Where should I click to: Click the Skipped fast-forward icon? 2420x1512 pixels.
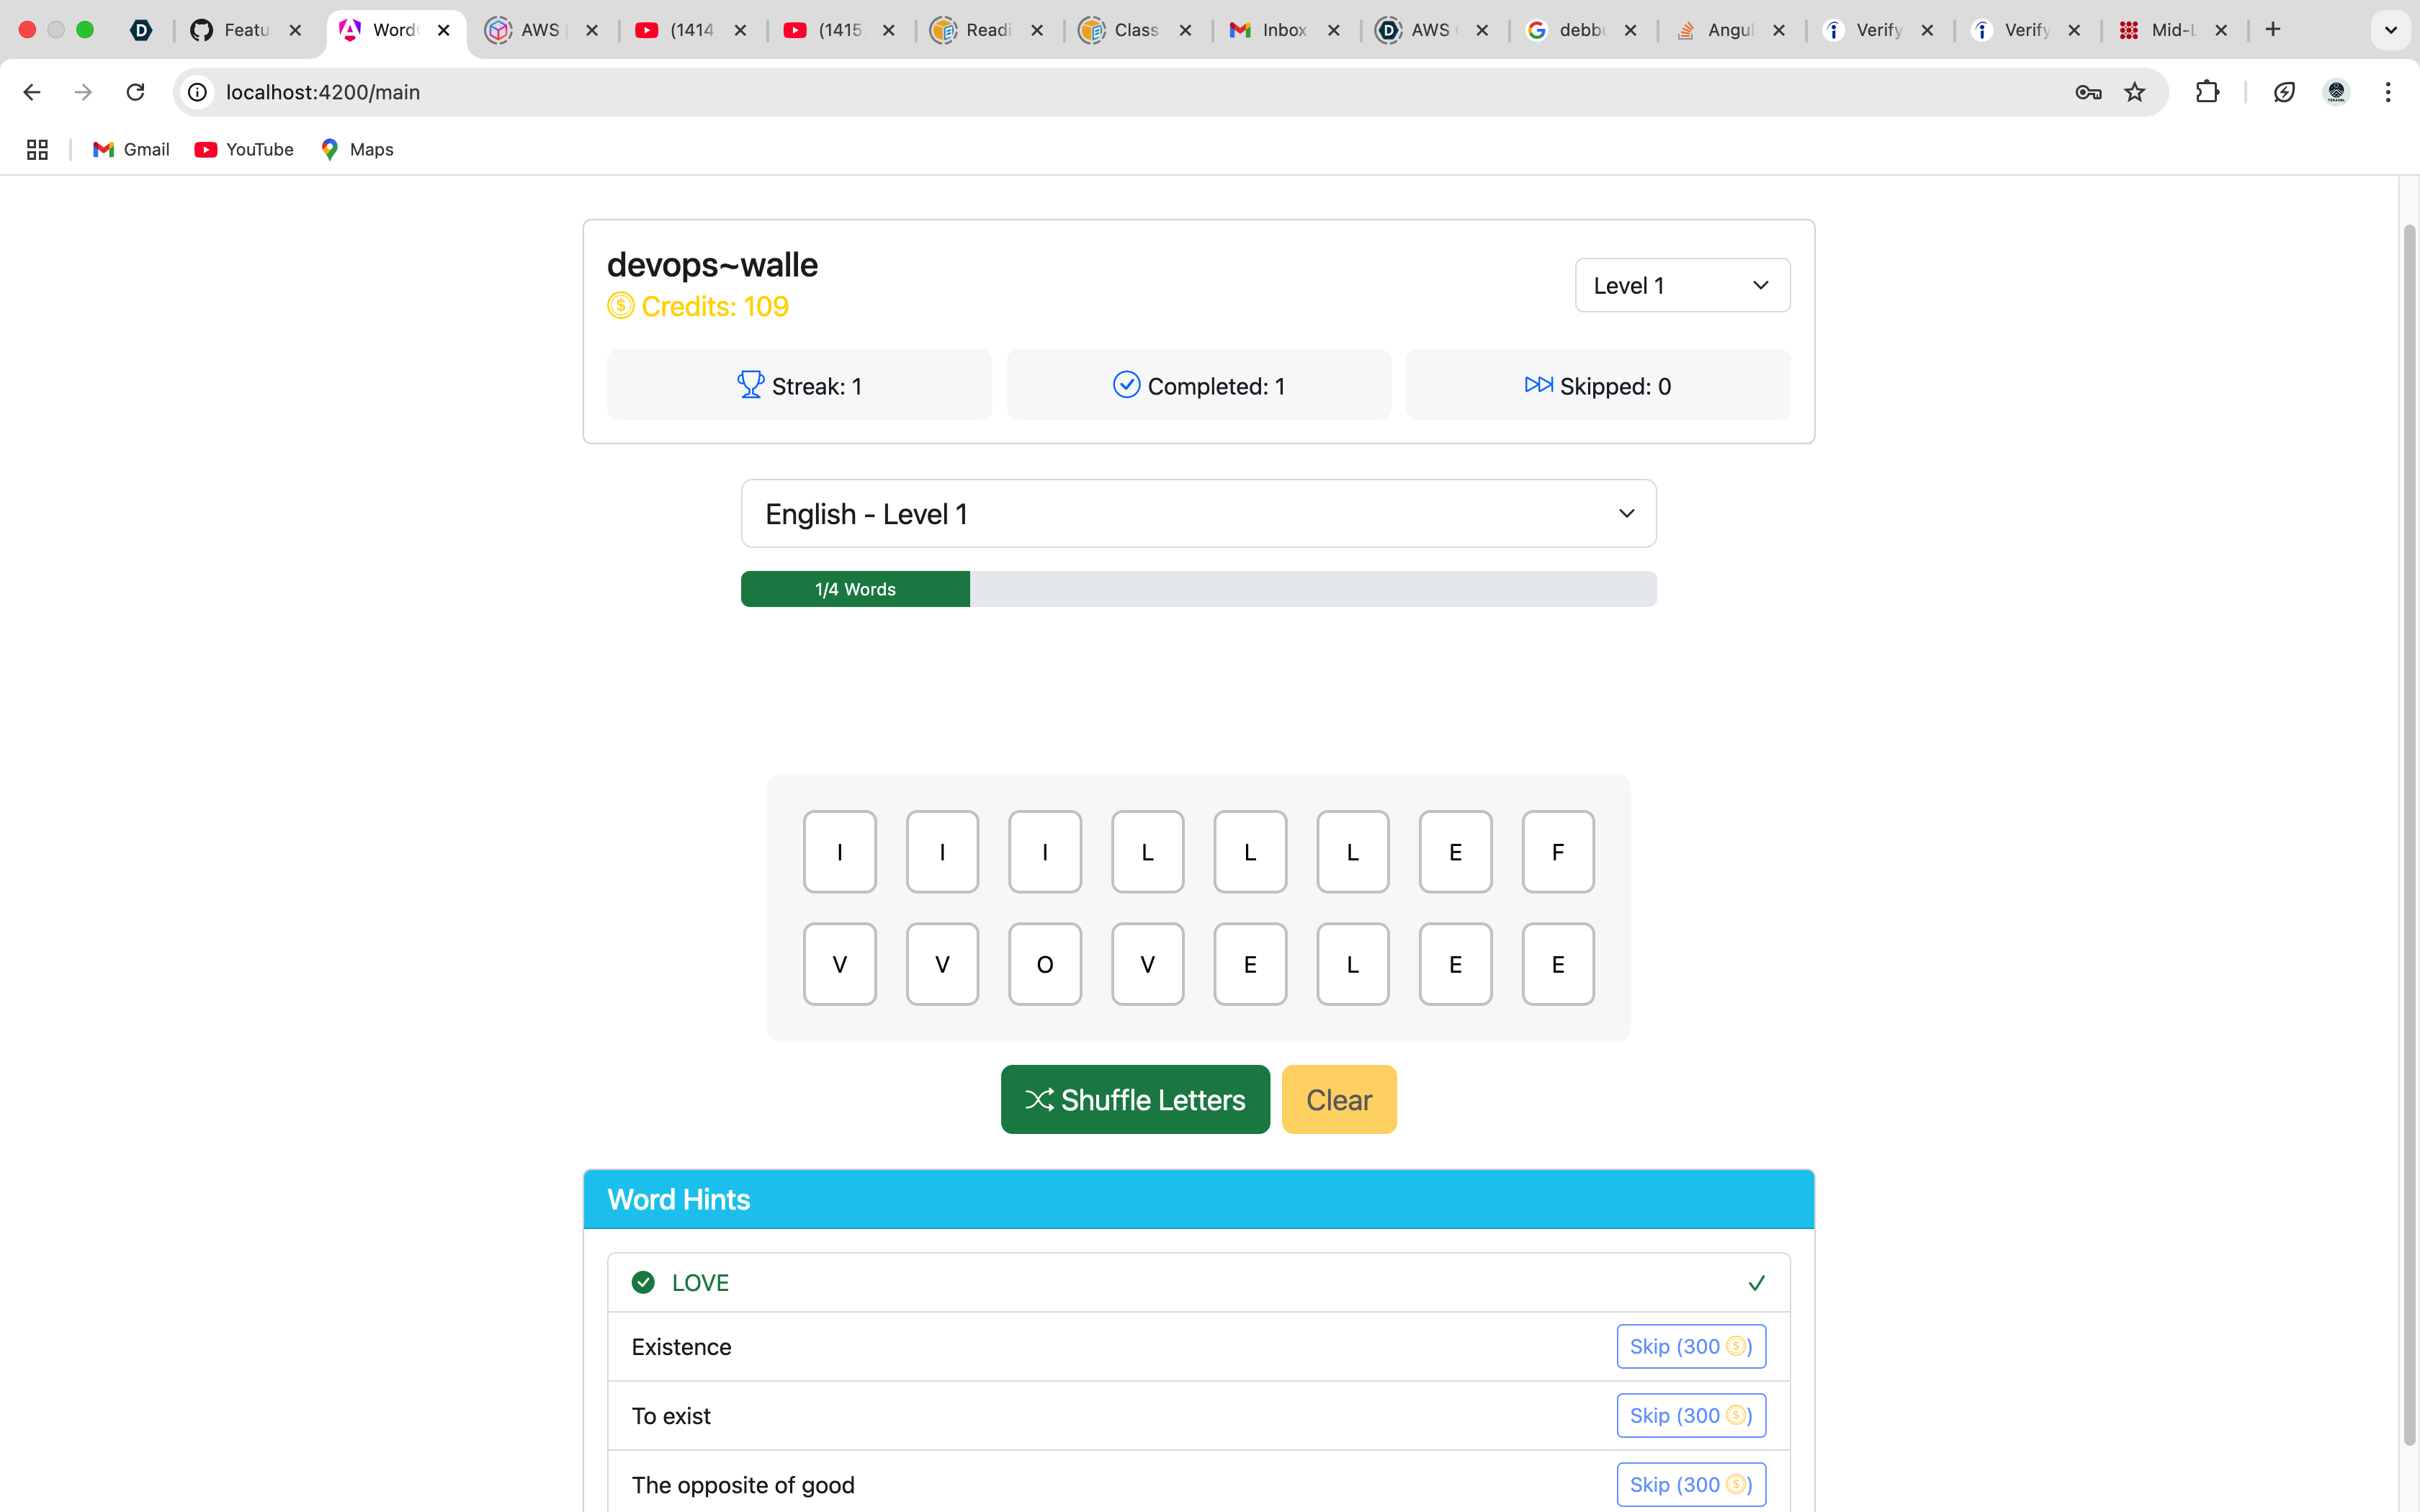(1538, 385)
